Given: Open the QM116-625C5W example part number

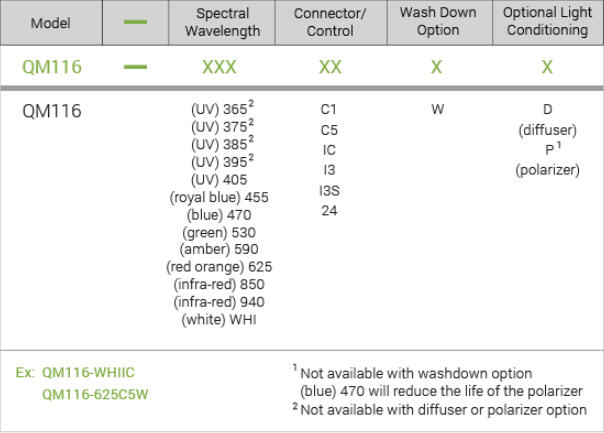Looking at the screenshot, I should [x=94, y=394].
